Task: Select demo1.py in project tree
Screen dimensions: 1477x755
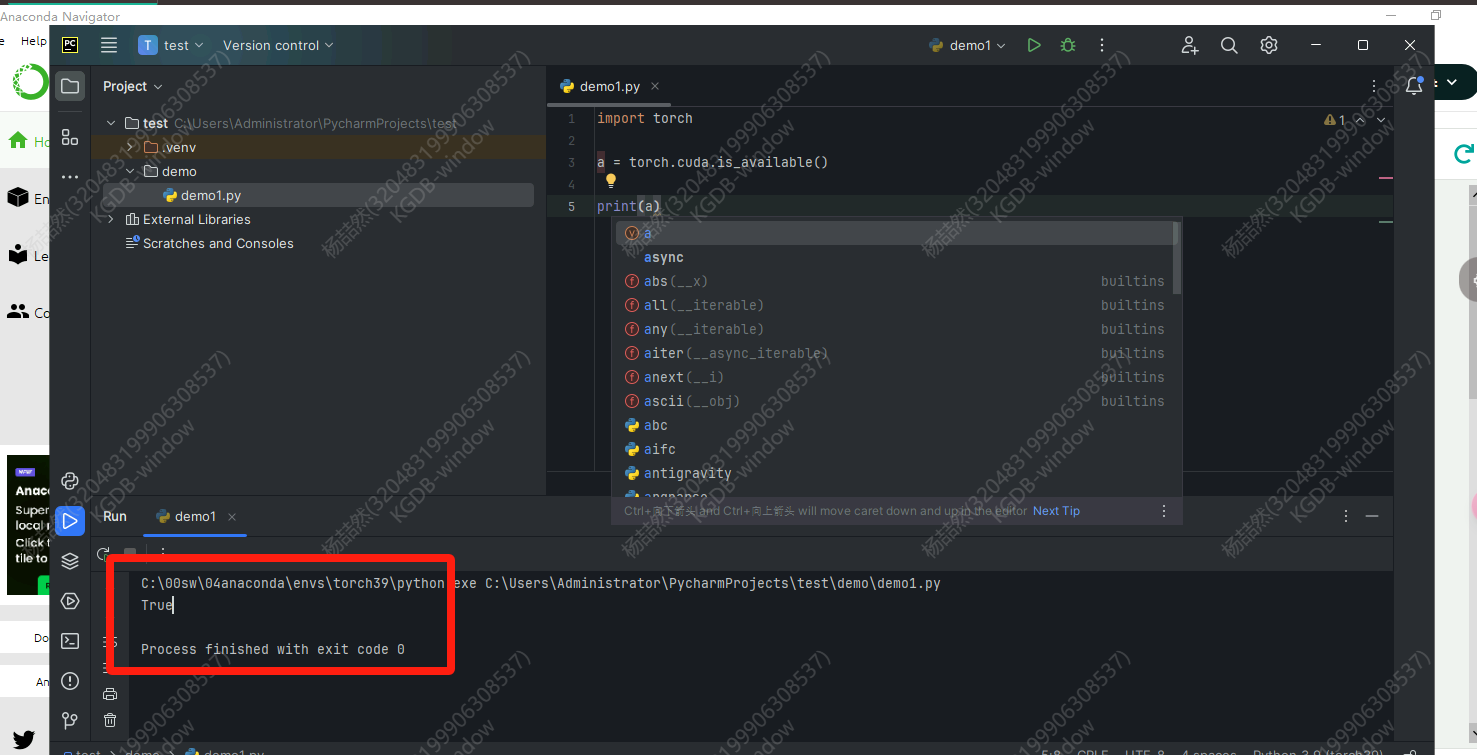Action: (x=318, y=195)
